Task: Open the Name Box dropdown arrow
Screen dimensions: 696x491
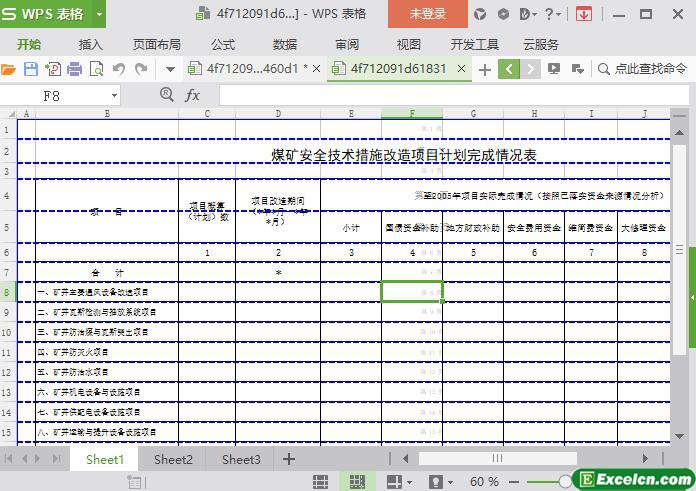Action: 114,95
